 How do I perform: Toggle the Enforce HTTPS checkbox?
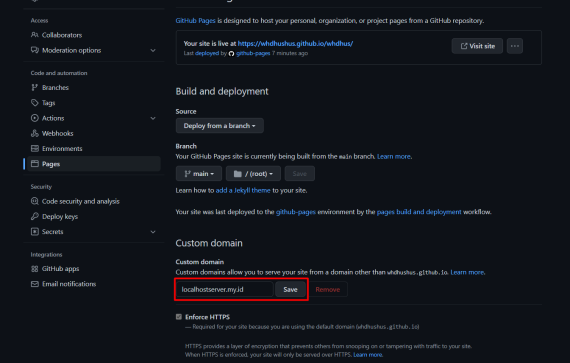tap(179, 317)
